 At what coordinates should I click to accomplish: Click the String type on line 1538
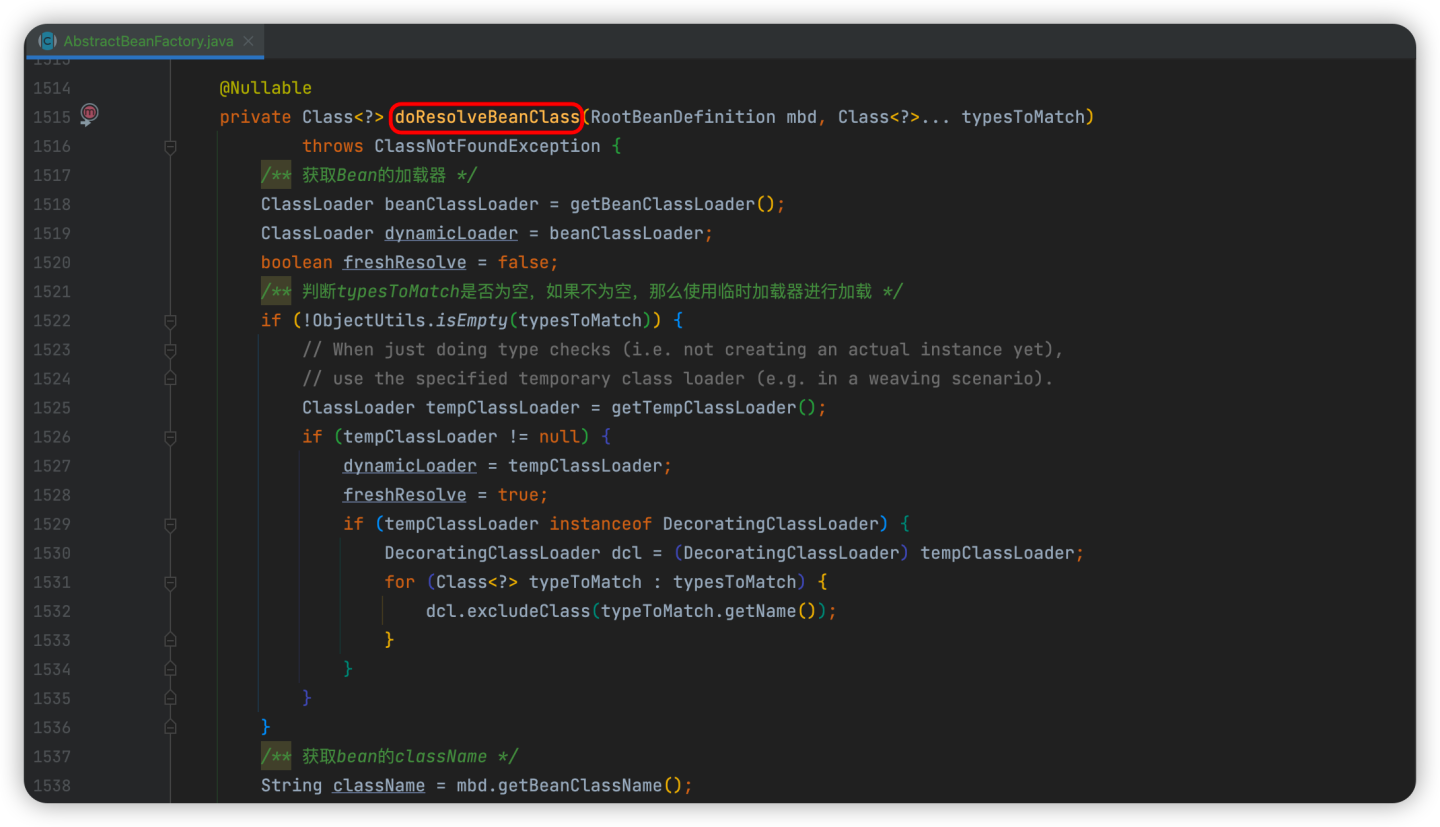[292, 786]
